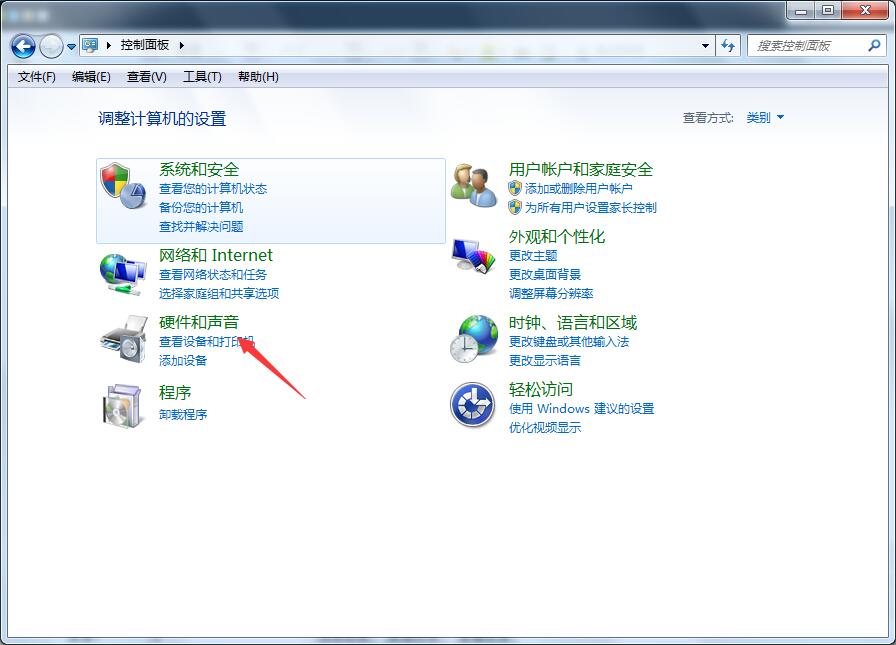Click the Clock, Language and Region globe icon
Image resolution: width=896 pixels, height=645 pixels.
coord(474,338)
